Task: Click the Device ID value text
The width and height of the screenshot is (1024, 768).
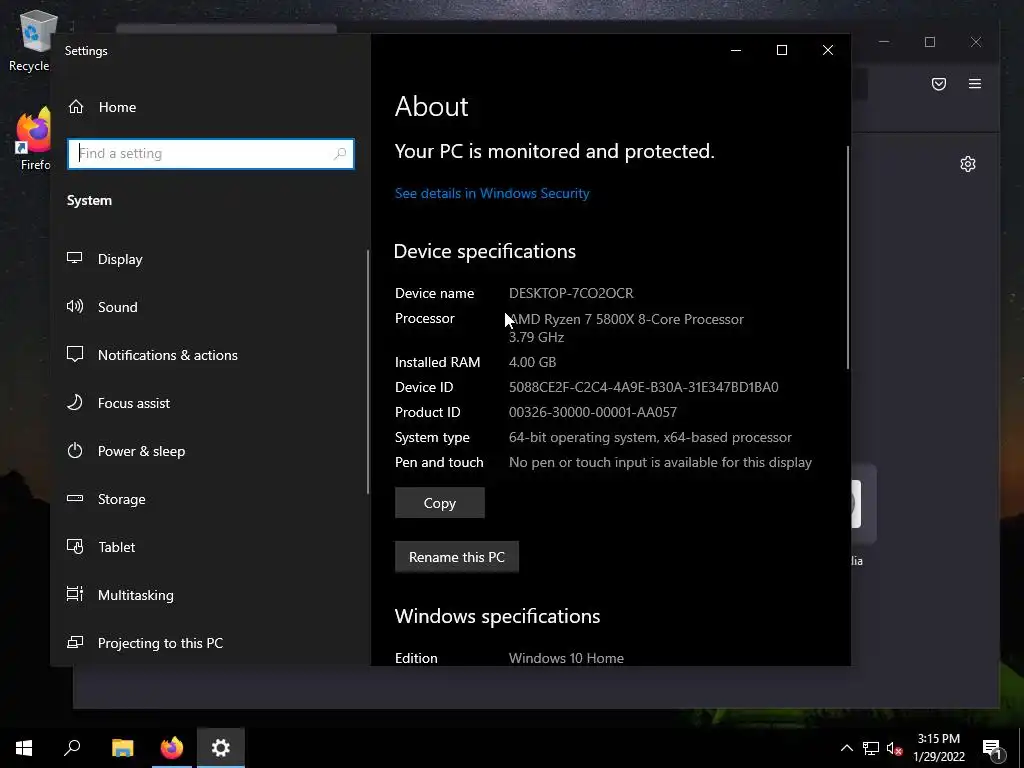Action: [643, 387]
